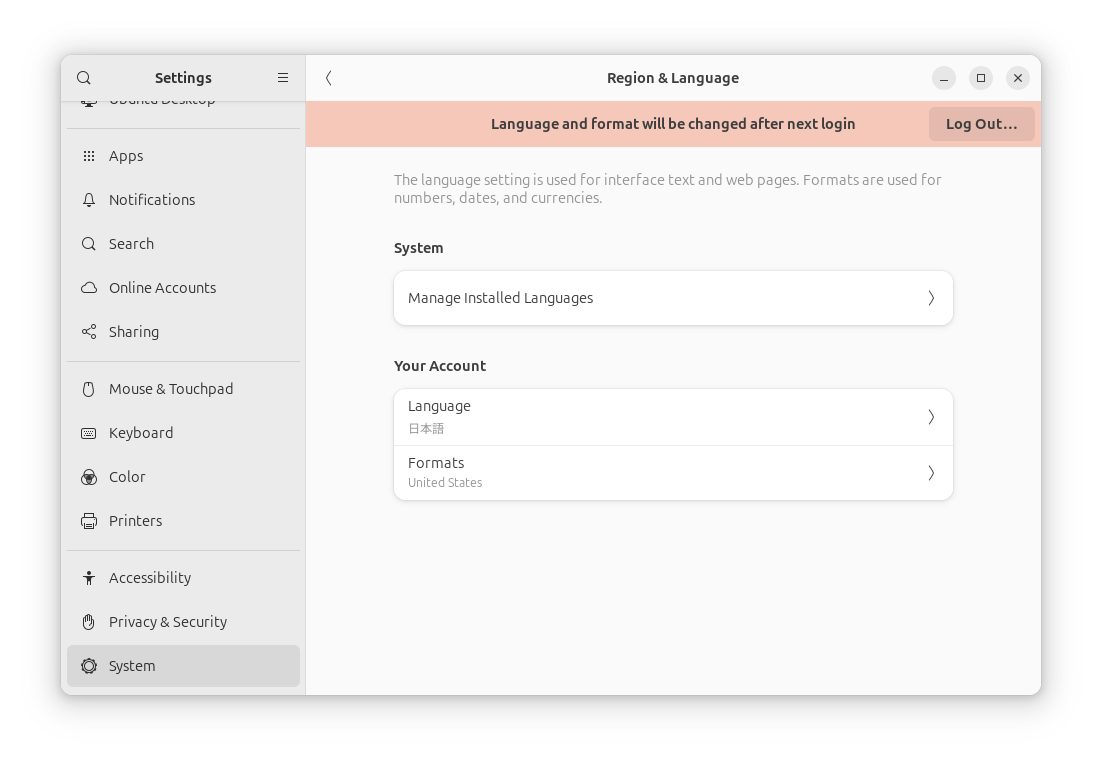Click the Keyboard icon in sidebar
The image size is (1102, 762).
tap(89, 434)
